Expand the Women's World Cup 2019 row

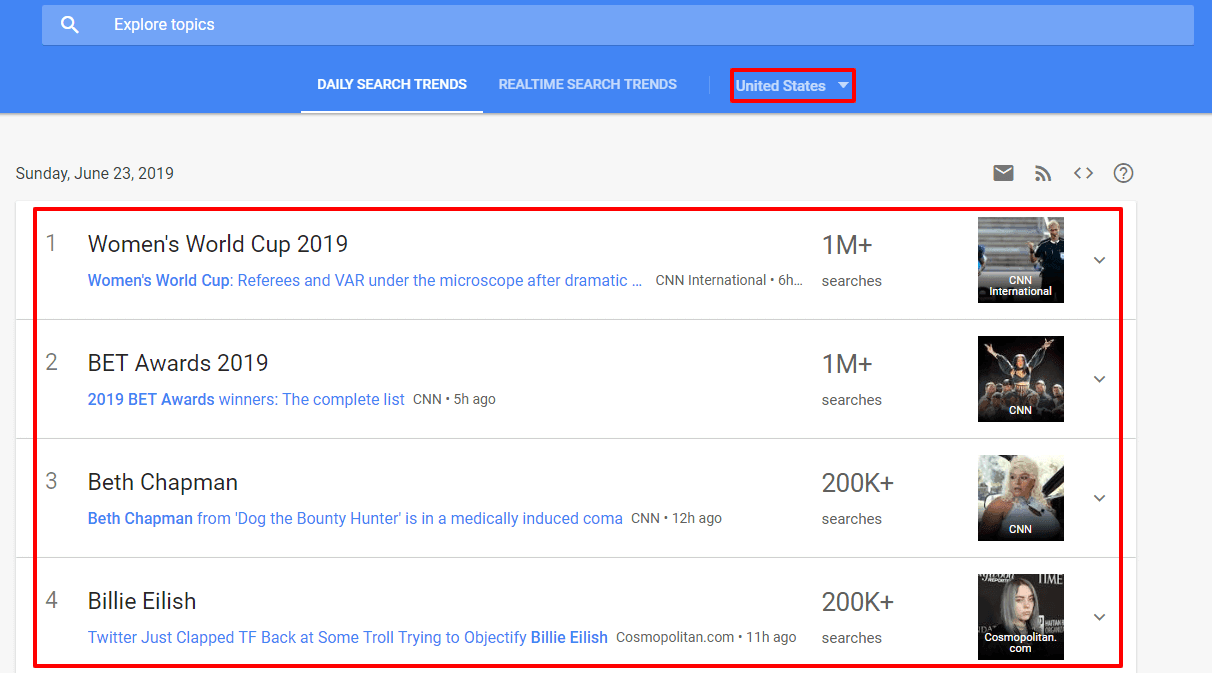point(1099,260)
